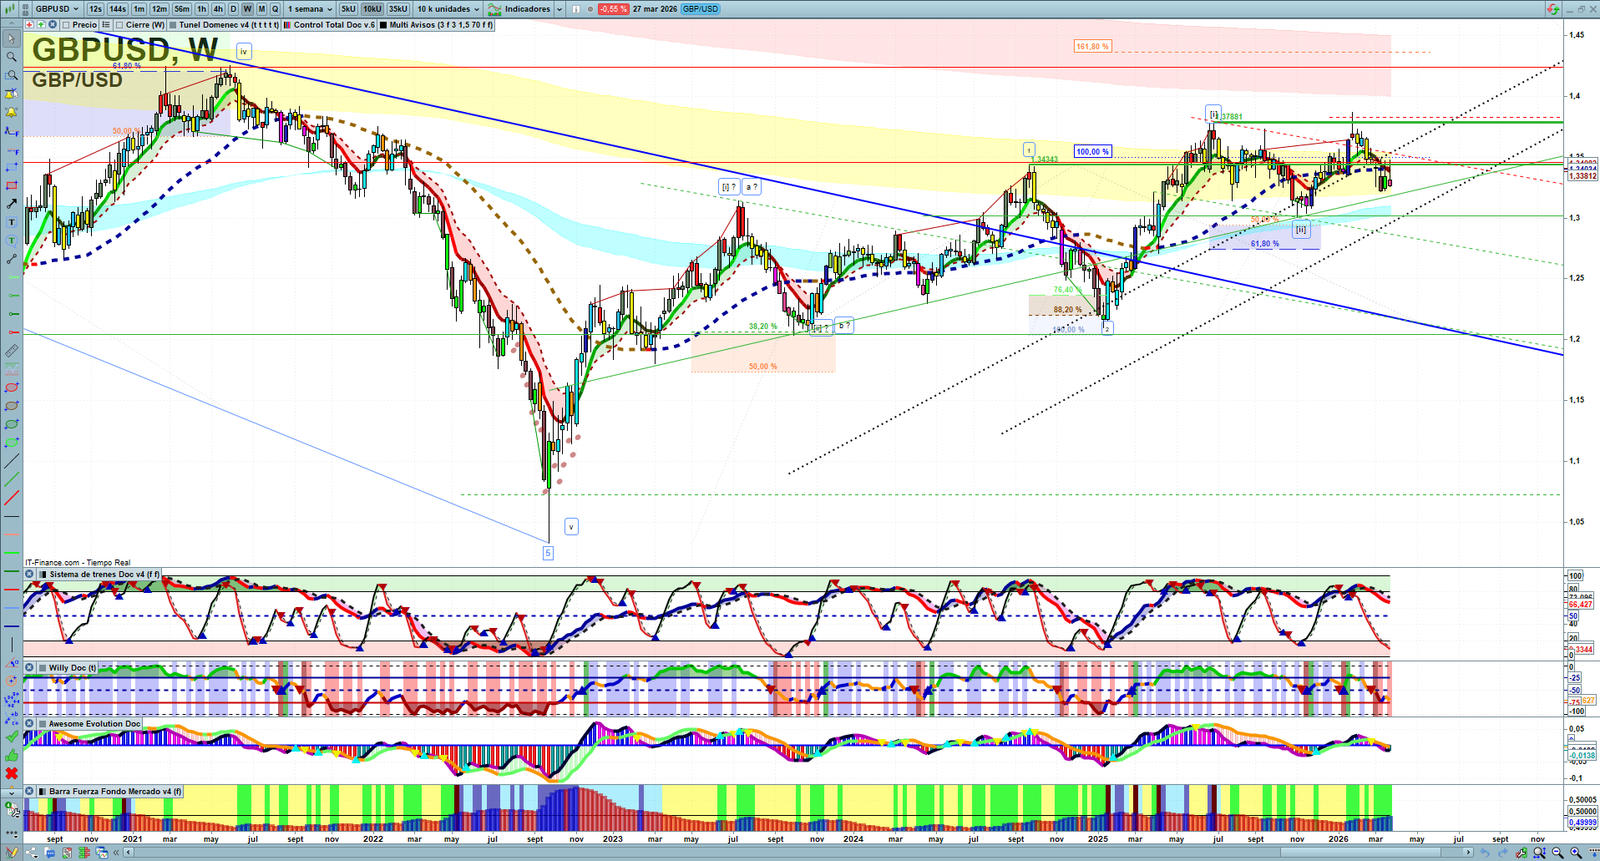This screenshot has height=861, width=1600.
Task: Click the red X delete icon
Action: point(11,773)
